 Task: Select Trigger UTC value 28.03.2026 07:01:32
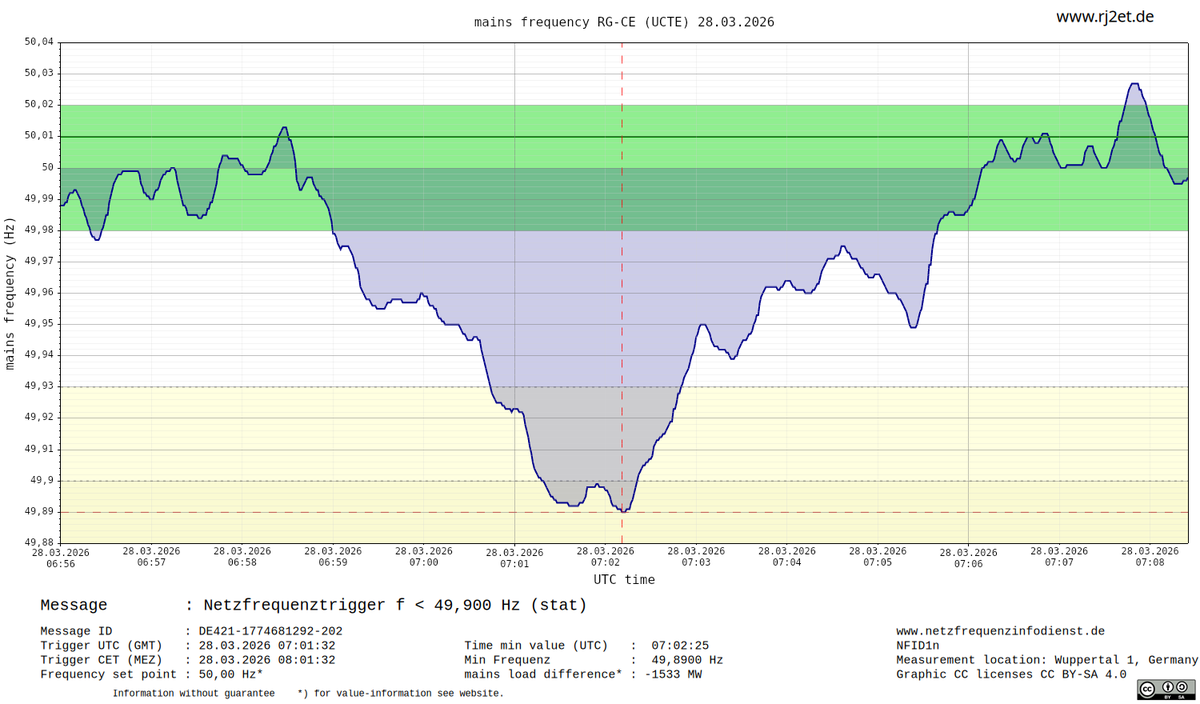(x=267, y=646)
